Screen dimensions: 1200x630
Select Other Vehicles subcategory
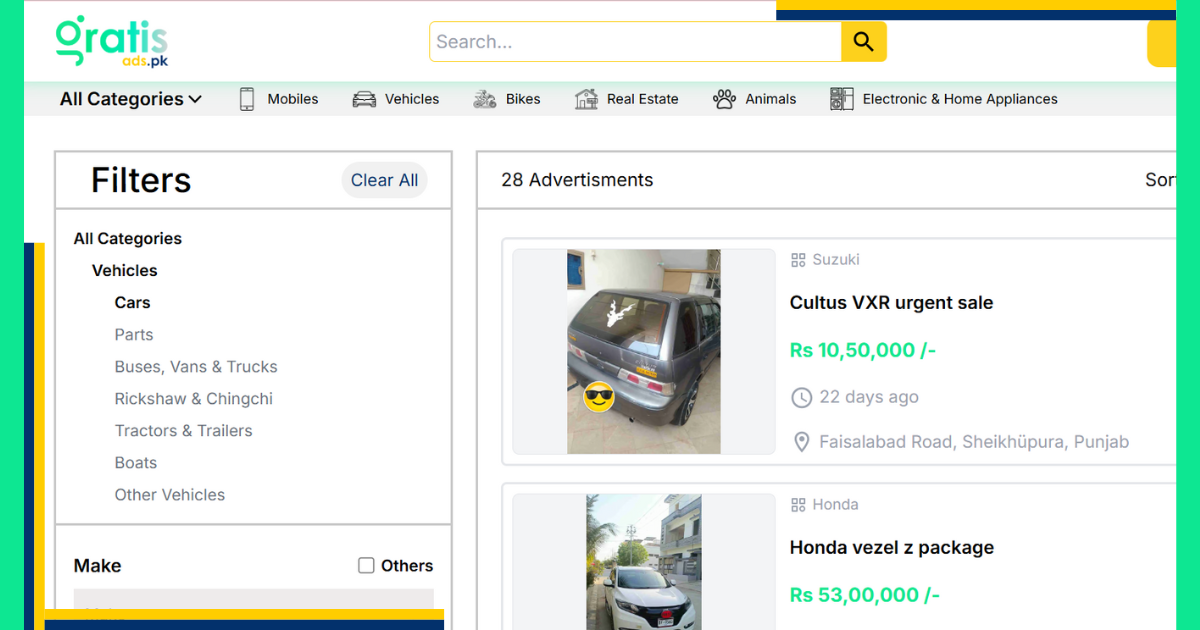click(170, 495)
